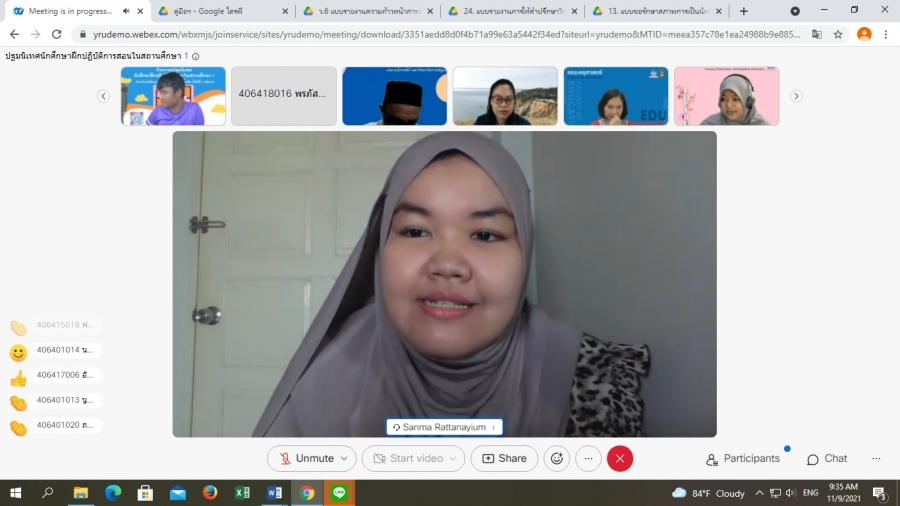Leave the meeting with red X button
This screenshot has height=506, width=900.
pos(620,458)
